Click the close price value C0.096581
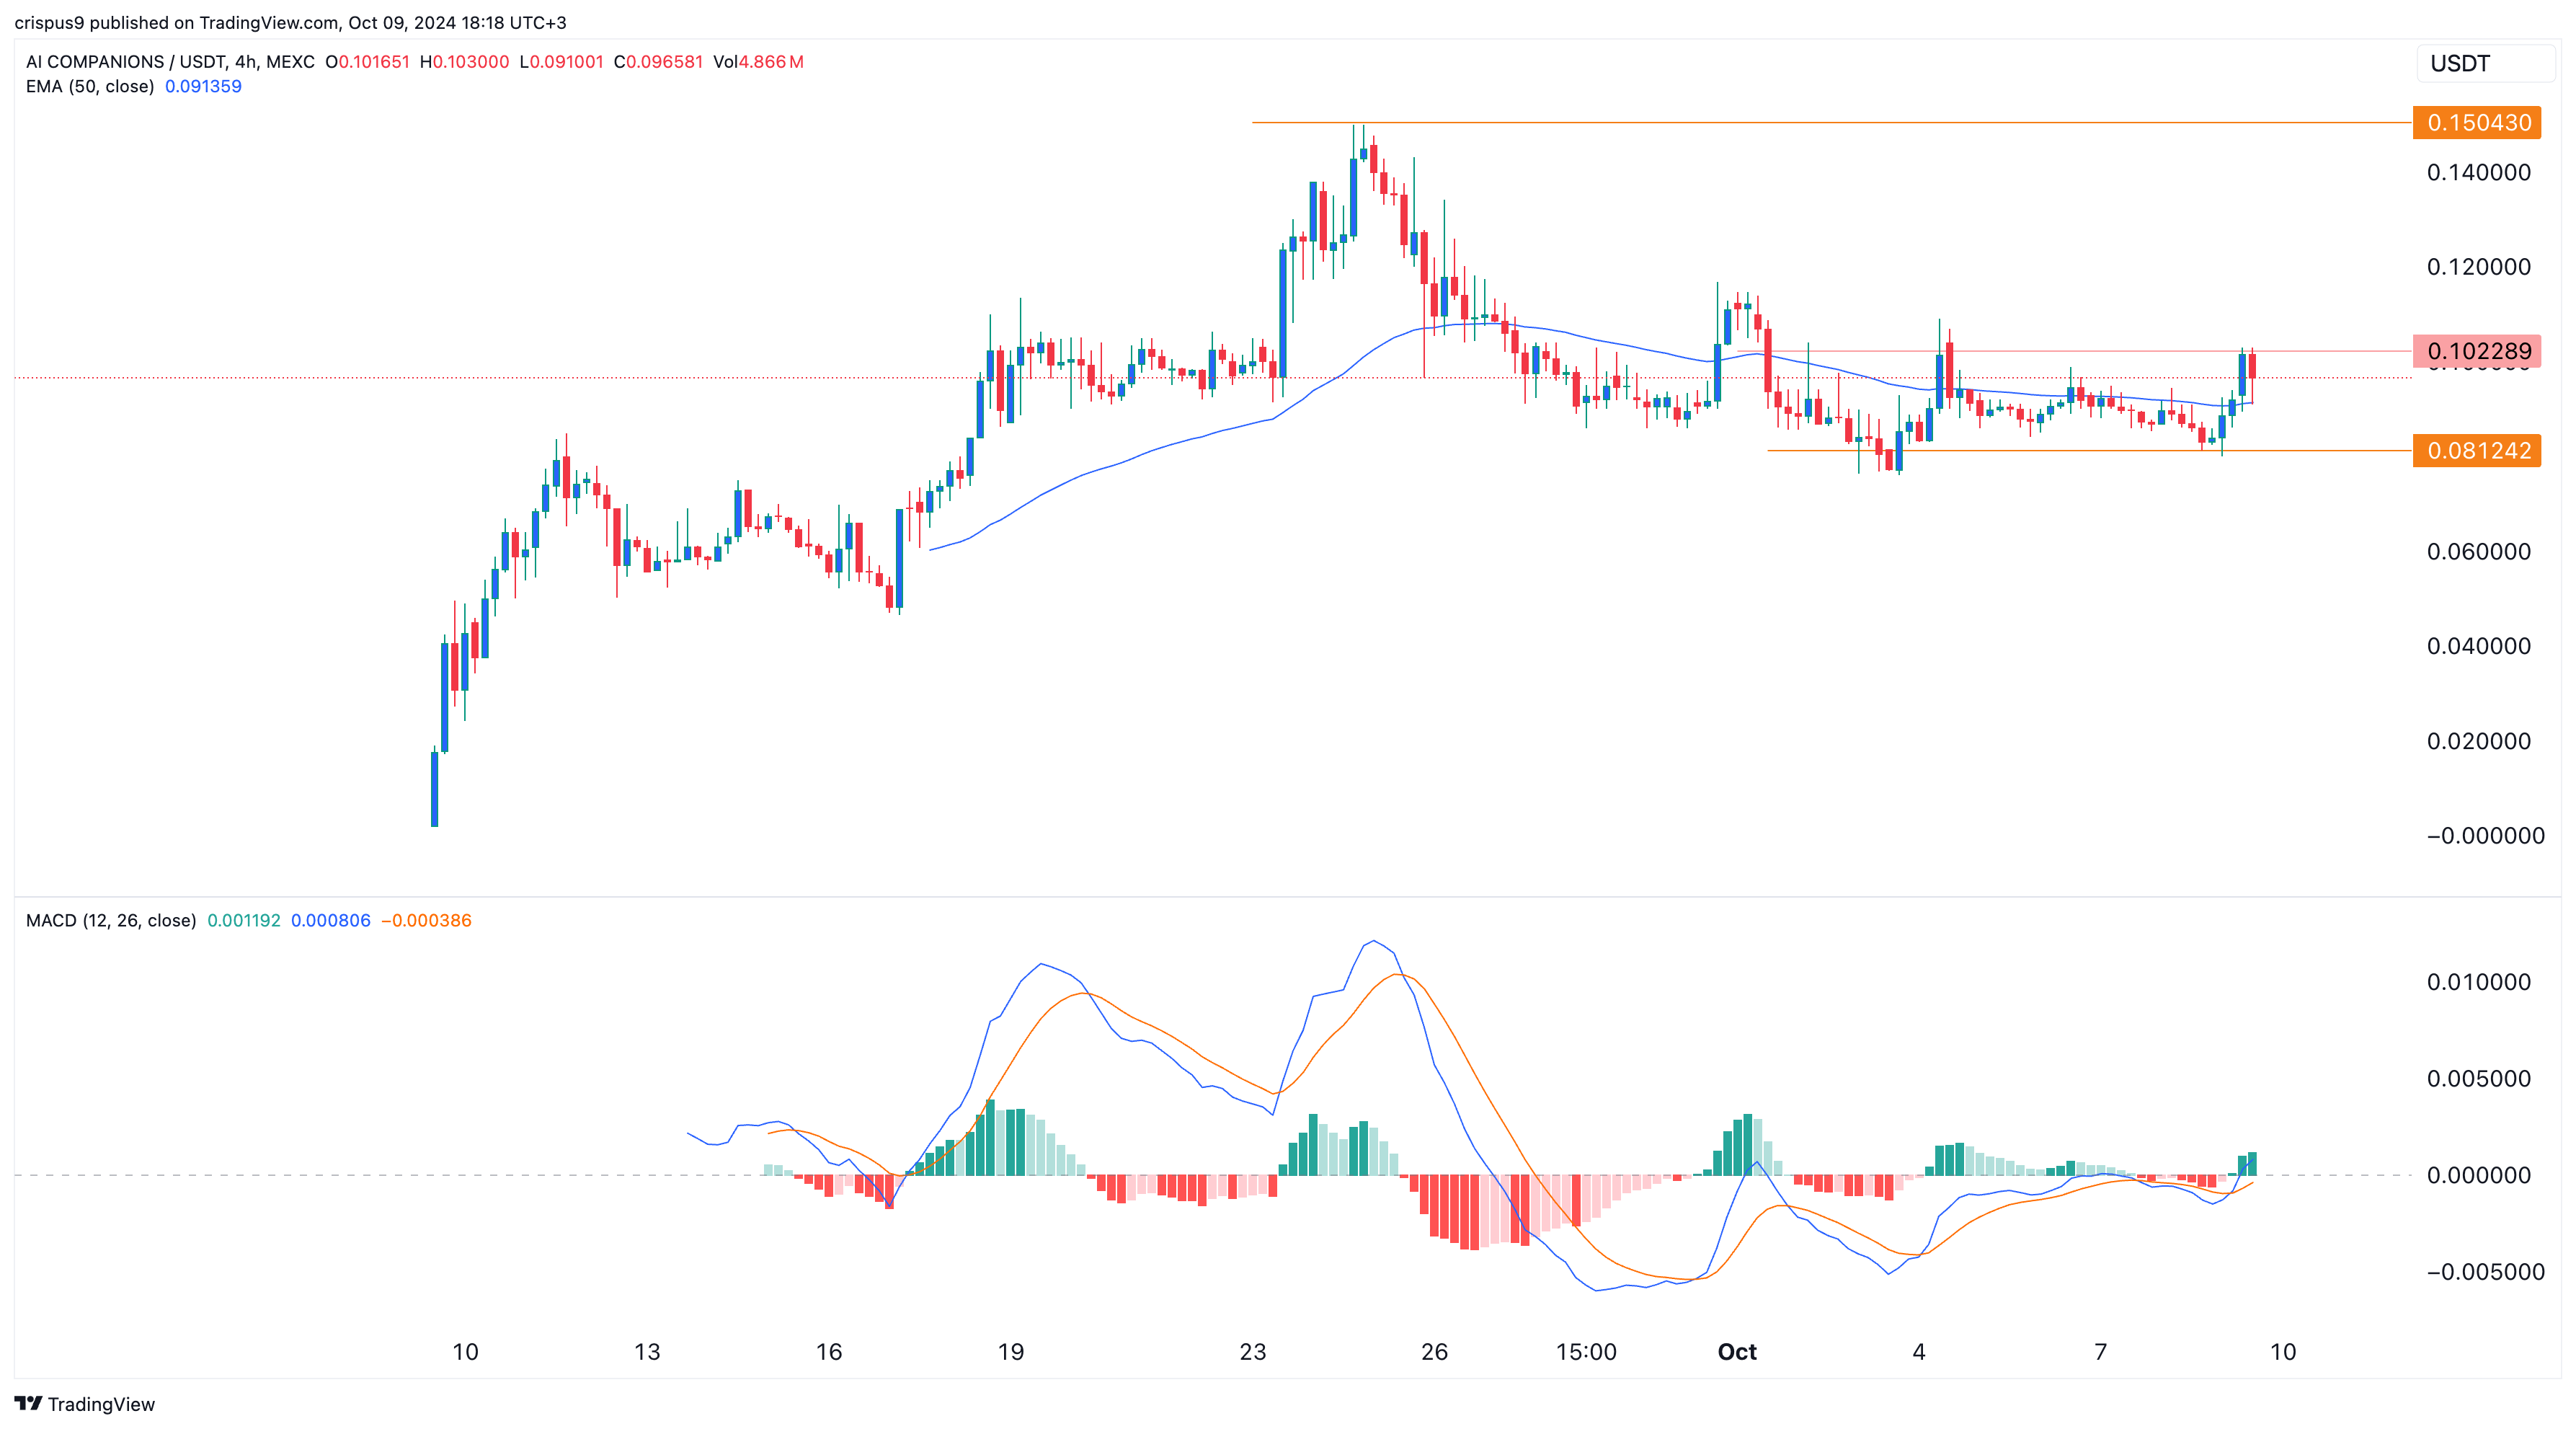The height and width of the screenshot is (1429, 2576). pos(658,62)
